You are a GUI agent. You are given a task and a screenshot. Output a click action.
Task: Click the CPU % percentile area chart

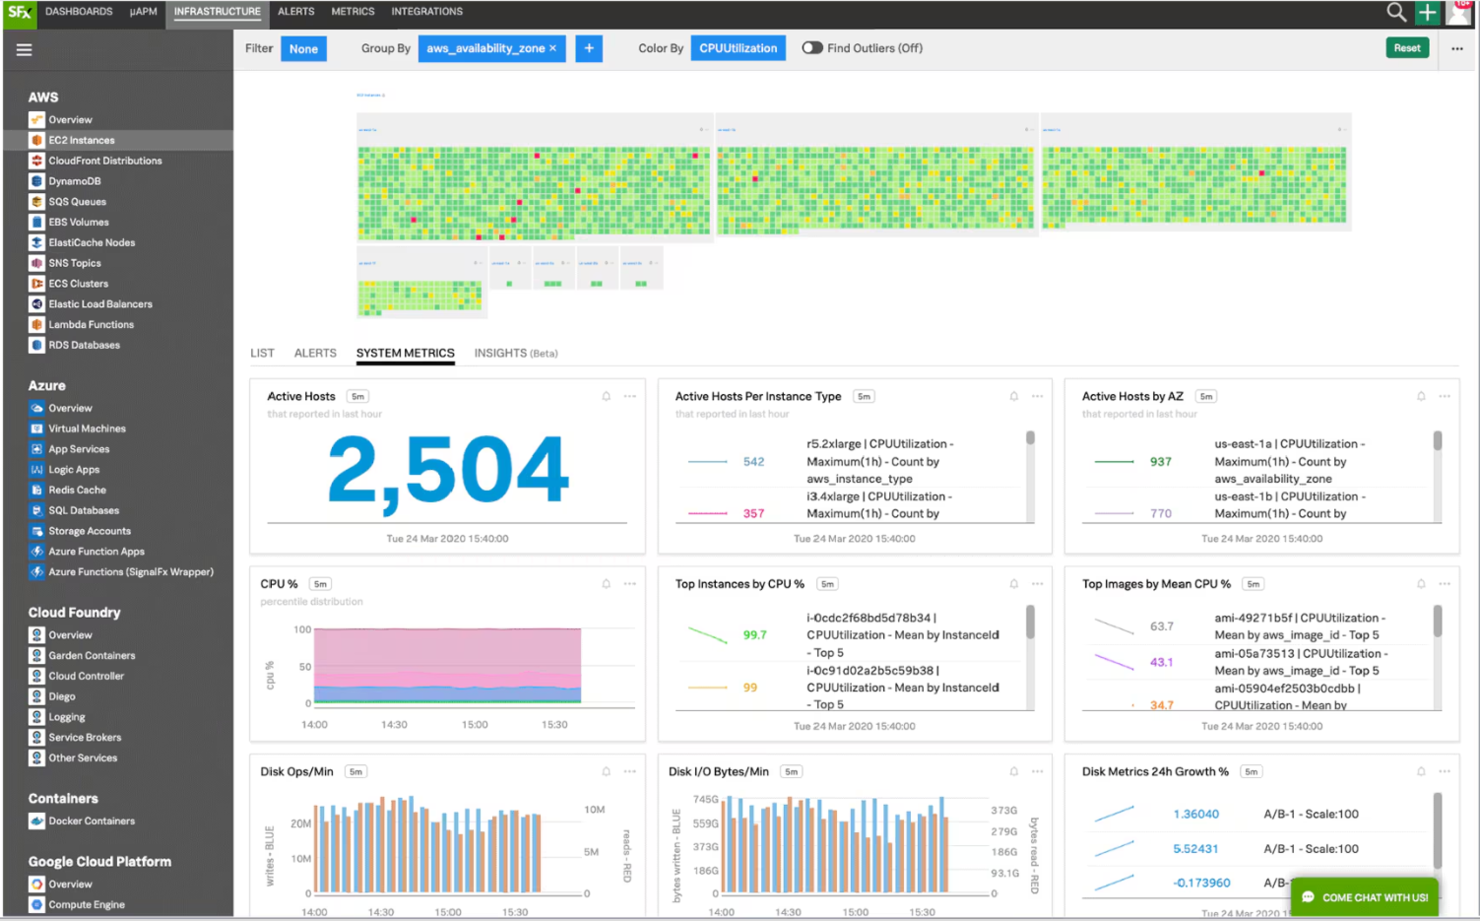point(447,665)
